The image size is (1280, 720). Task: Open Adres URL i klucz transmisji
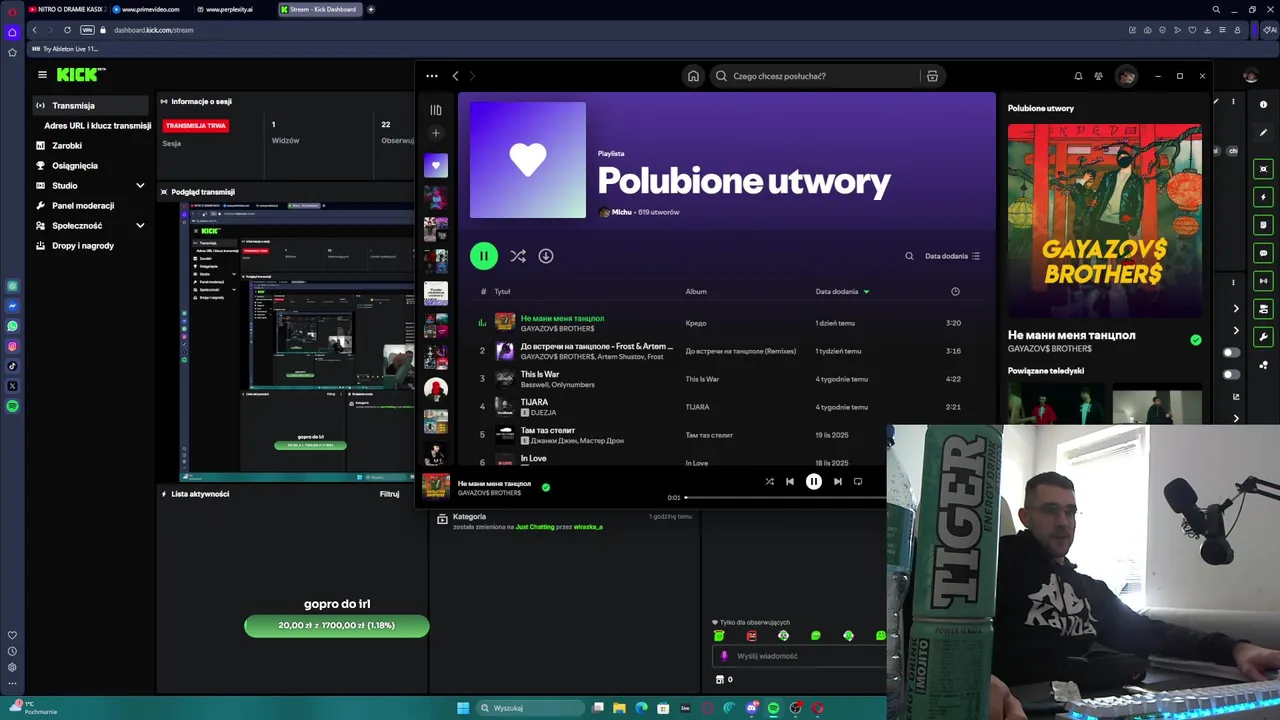coord(97,125)
